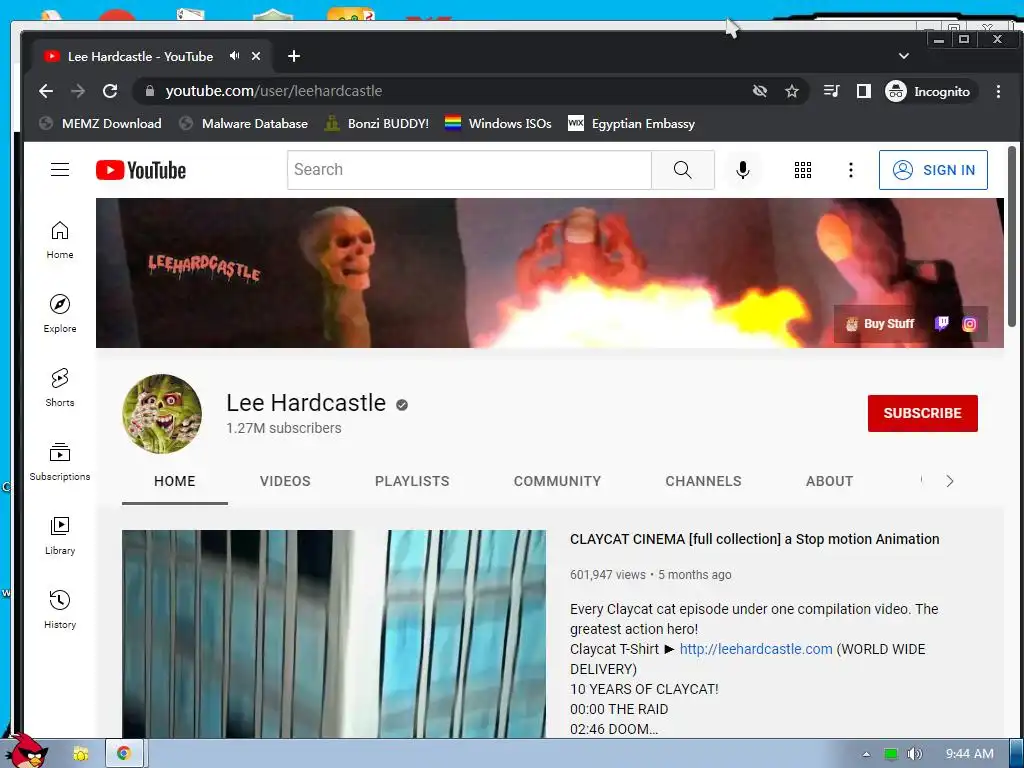The image size is (1024, 768).
Task: Open Bonzi BUDDY! bookmark
Action: pyautogui.click(x=377, y=123)
